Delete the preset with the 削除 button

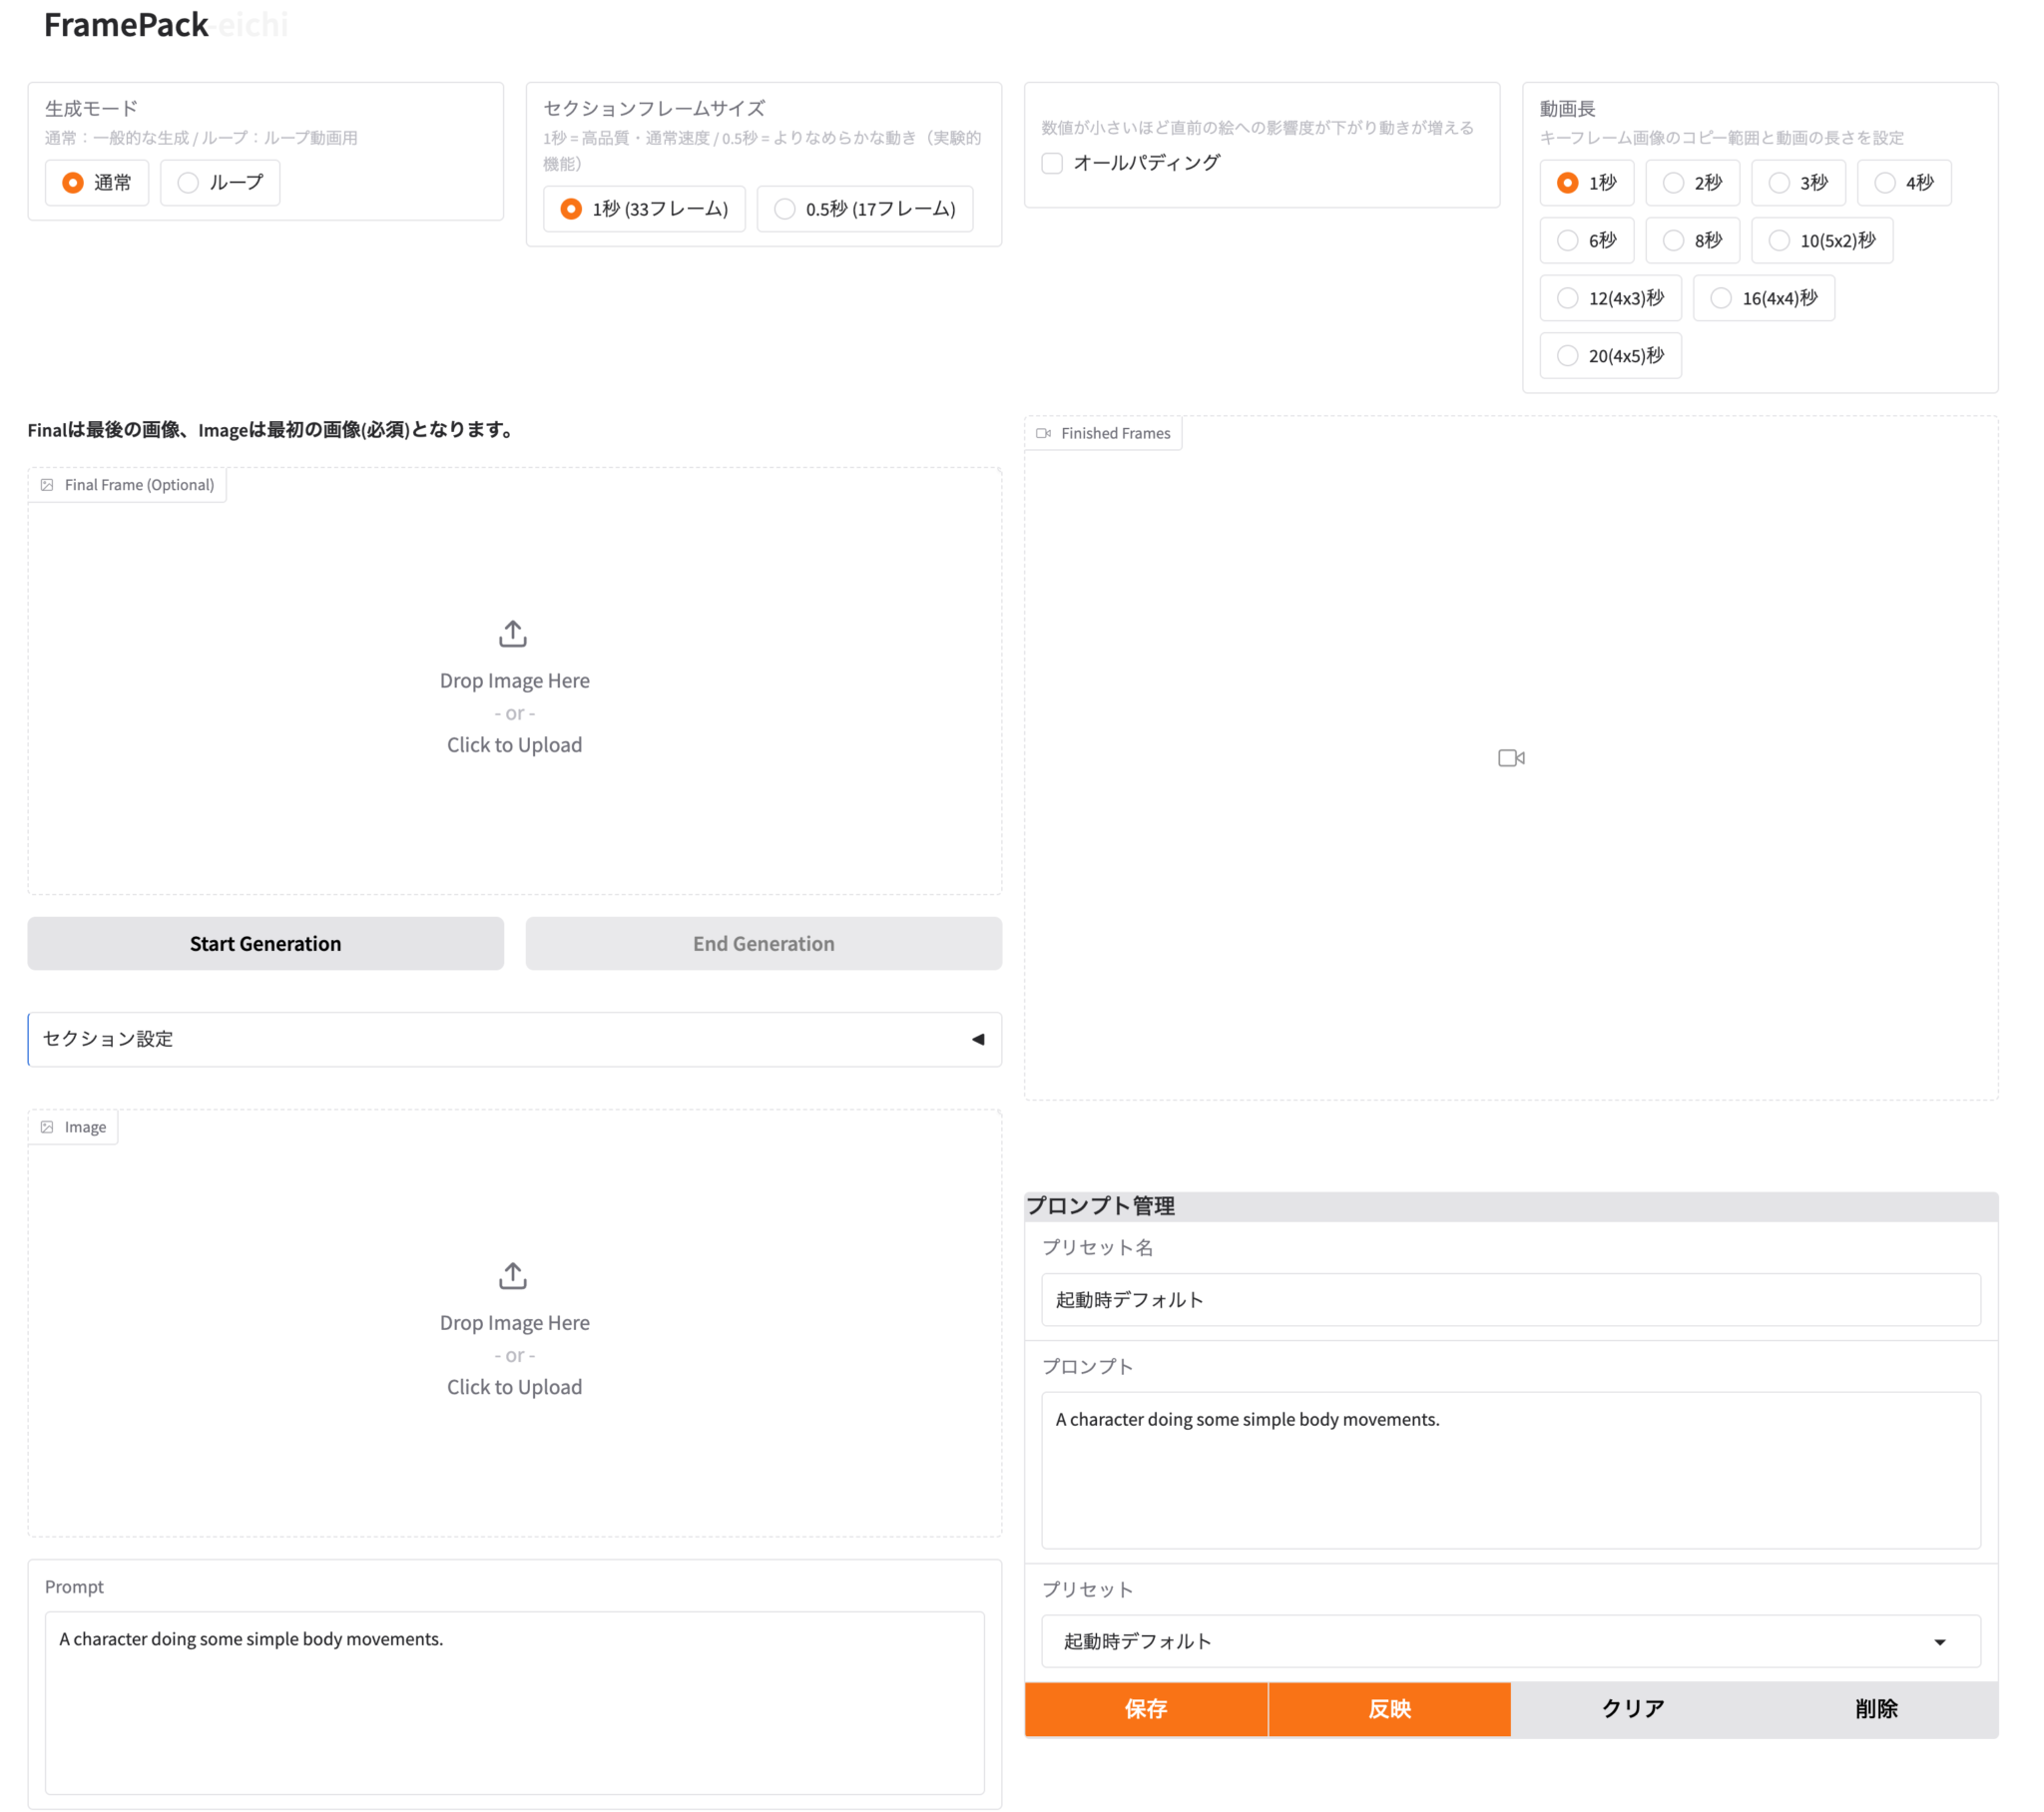coord(1876,1708)
